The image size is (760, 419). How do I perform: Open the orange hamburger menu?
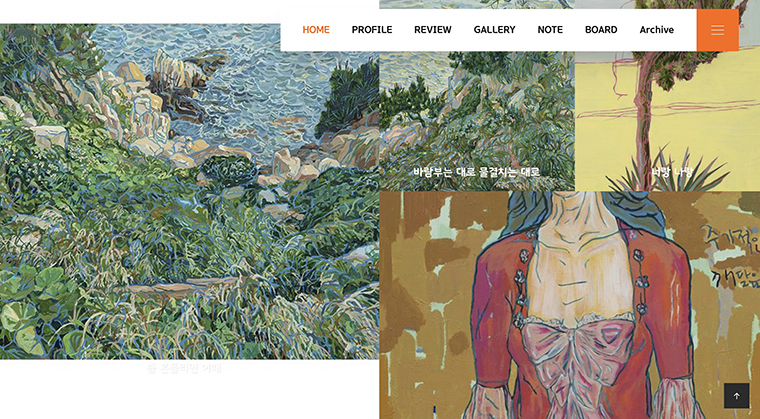coord(717,30)
